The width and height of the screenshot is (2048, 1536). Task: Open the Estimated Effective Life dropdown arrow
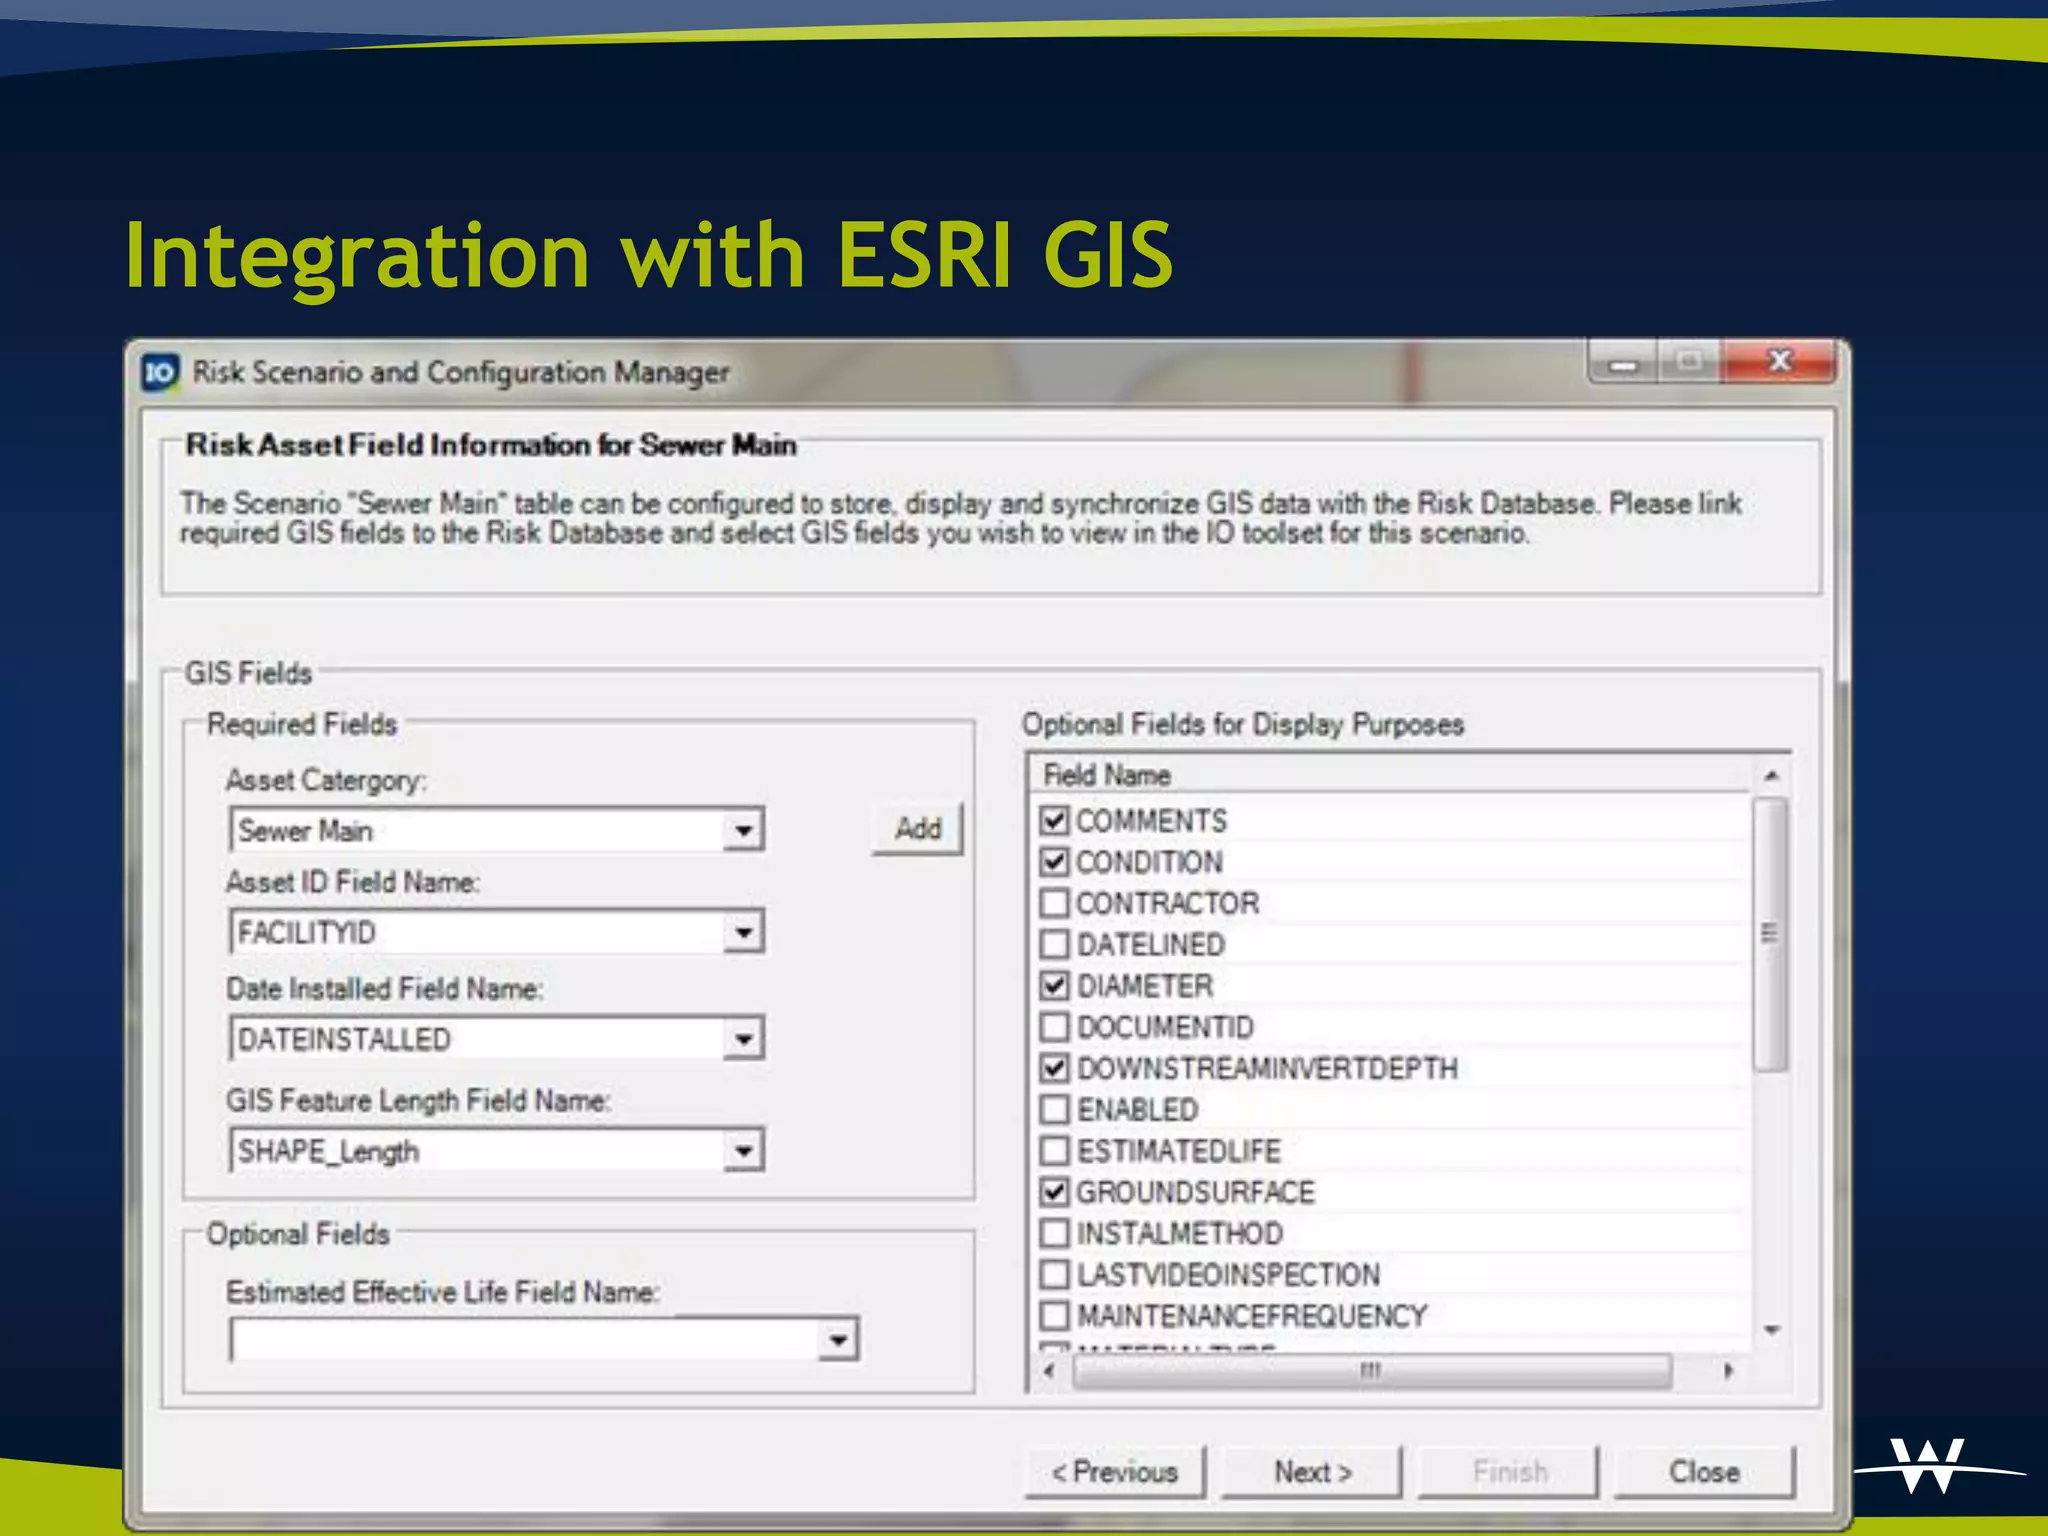pyautogui.click(x=837, y=1340)
